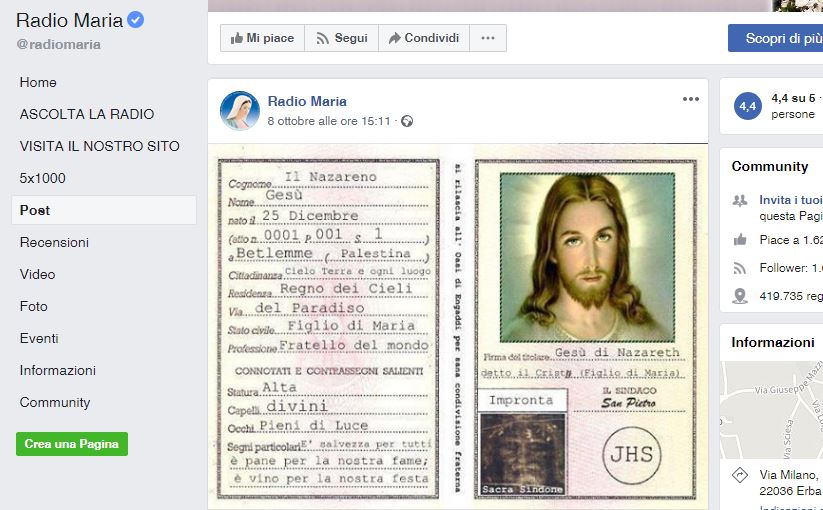Click the 4,4 su 5 rating text
This screenshot has width=823, height=510.
[x=793, y=98]
